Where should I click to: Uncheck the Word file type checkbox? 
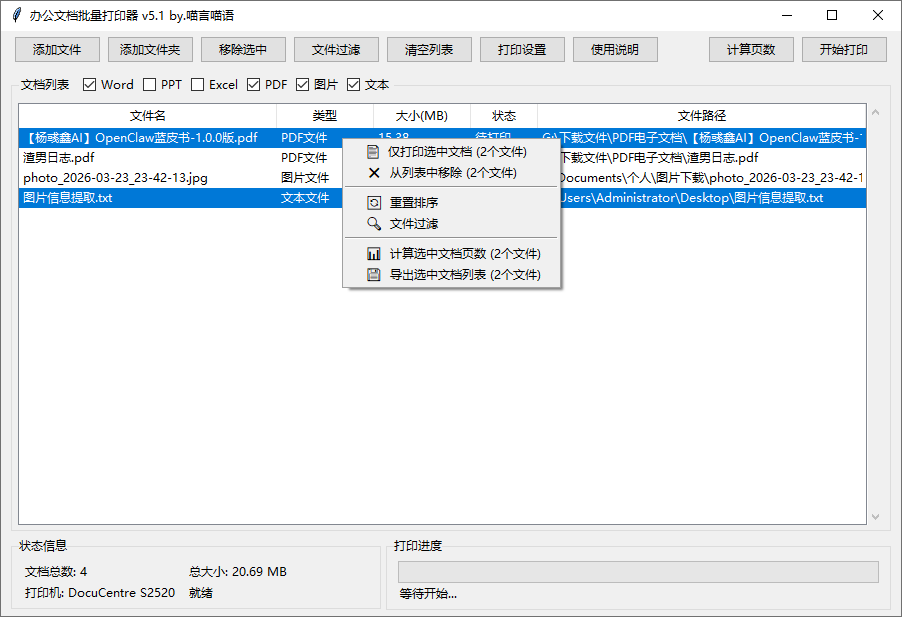coord(90,85)
